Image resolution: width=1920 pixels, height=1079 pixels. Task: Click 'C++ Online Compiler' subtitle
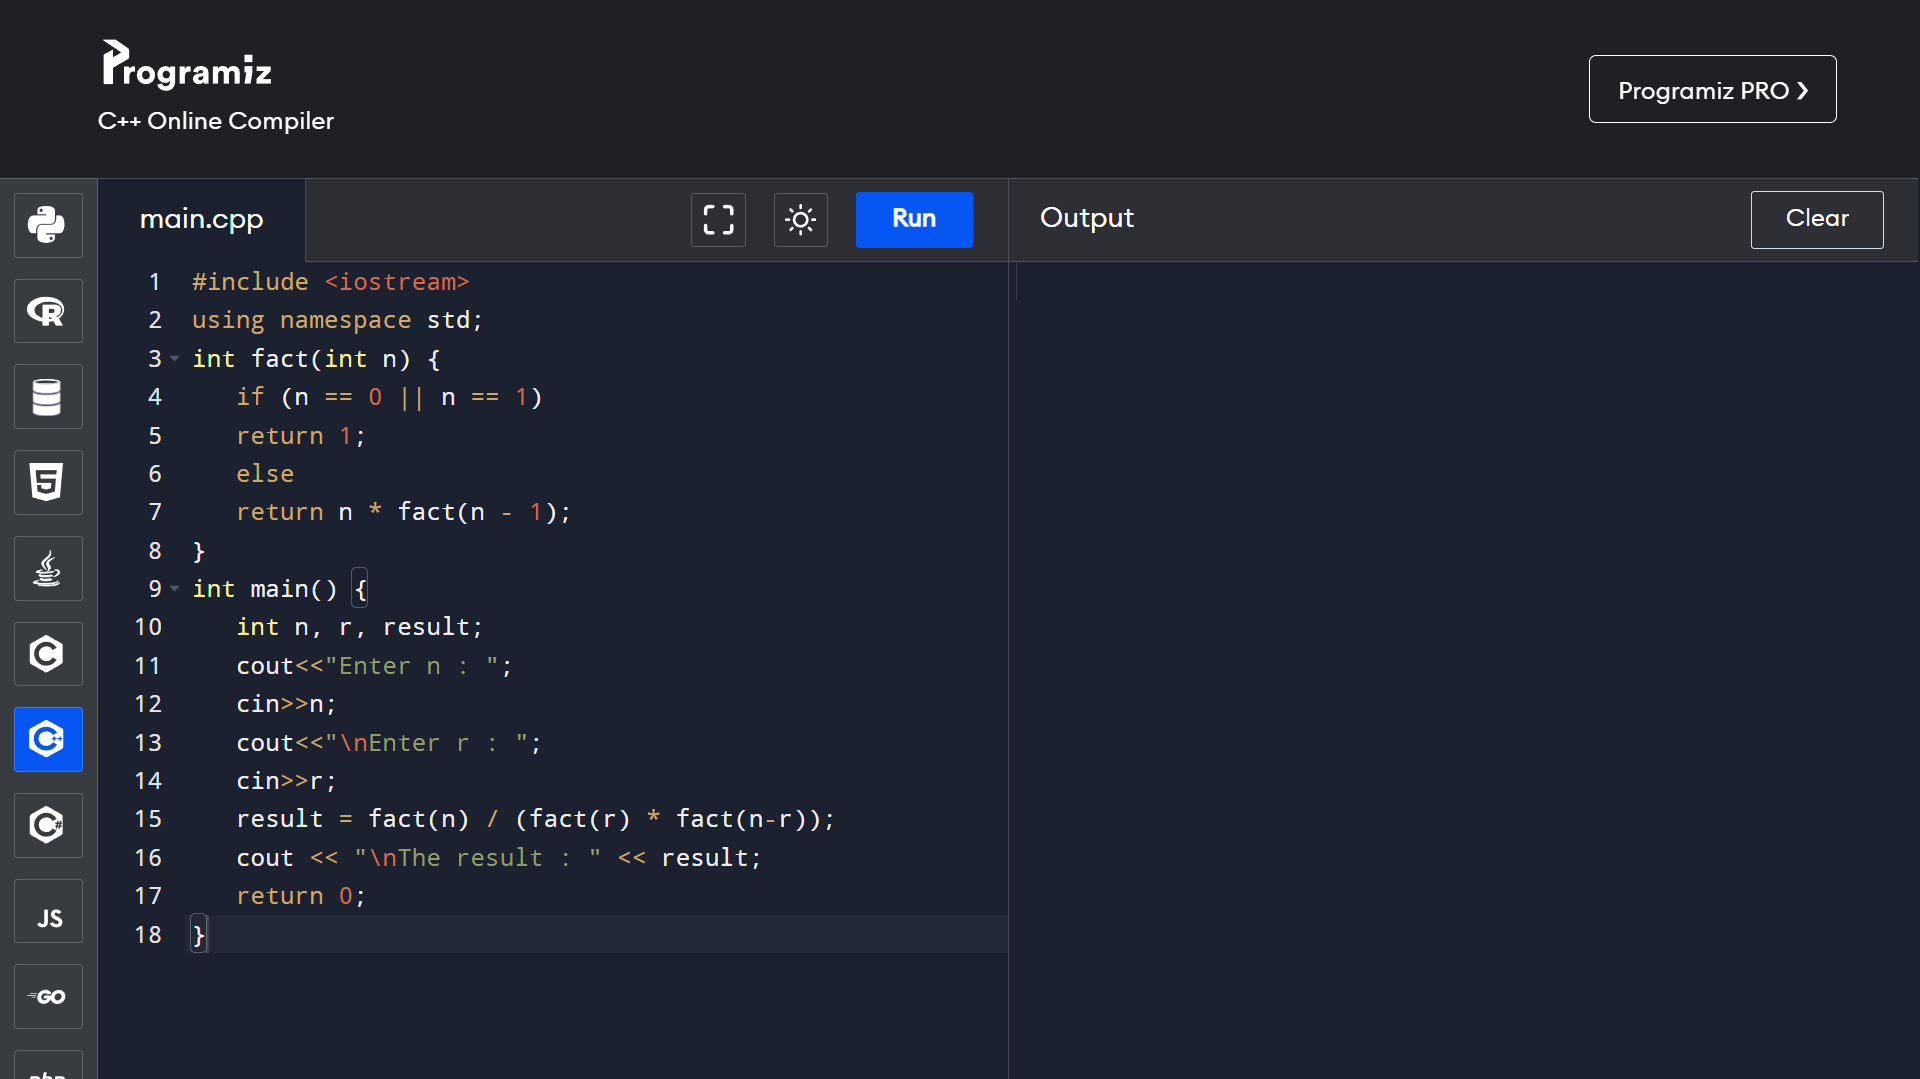[x=216, y=121]
